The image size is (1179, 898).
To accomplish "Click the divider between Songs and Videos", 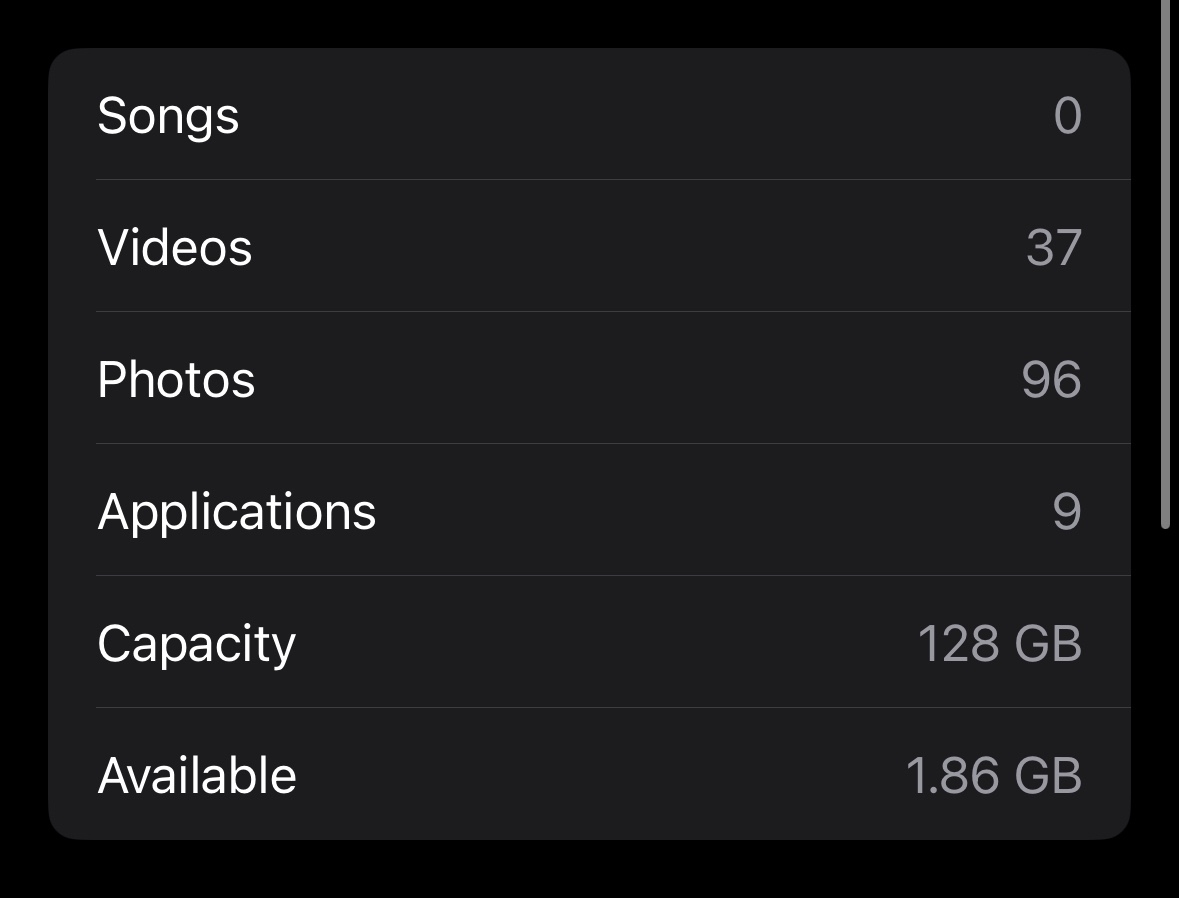I will [x=612, y=180].
